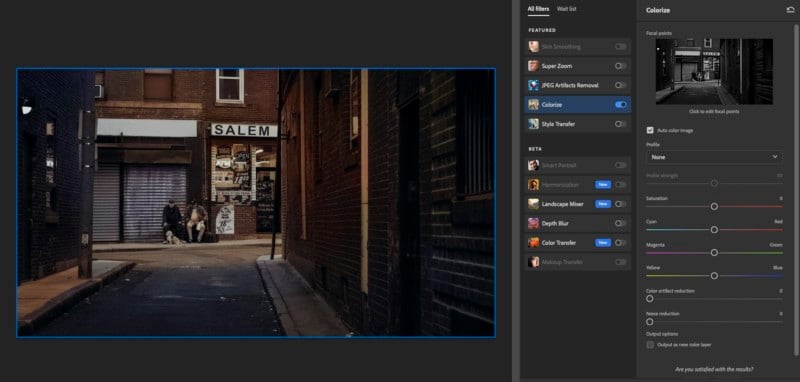
Task: Click the Style Transfer filter icon
Action: (x=534, y=124)
